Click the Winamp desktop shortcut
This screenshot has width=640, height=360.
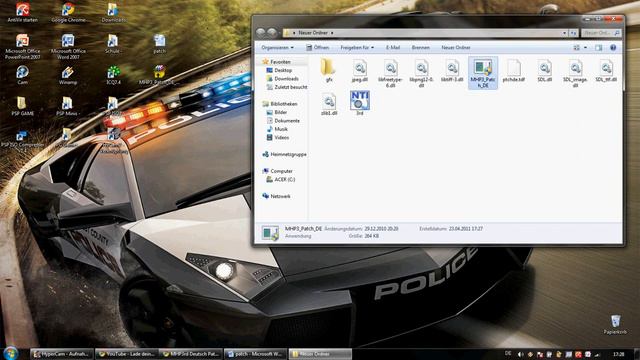(68, 75)
